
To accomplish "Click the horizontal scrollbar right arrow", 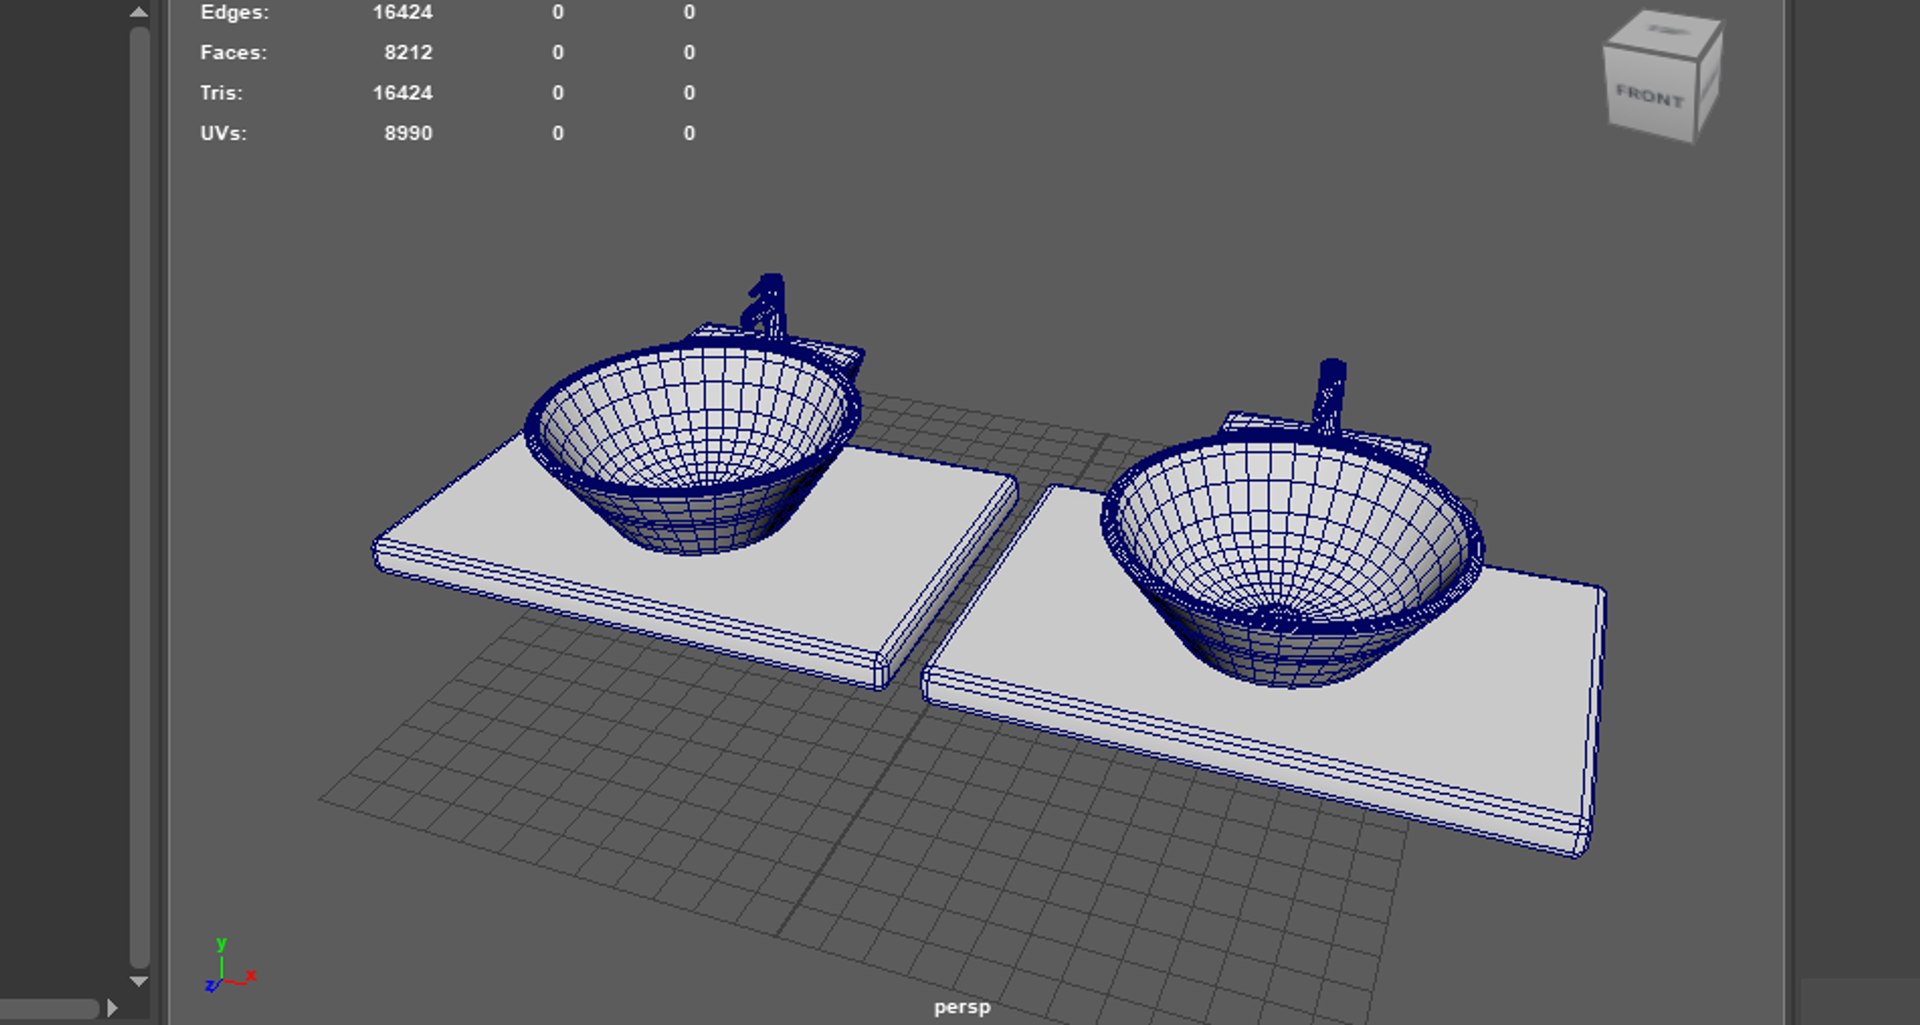I will click(112, 1008).
